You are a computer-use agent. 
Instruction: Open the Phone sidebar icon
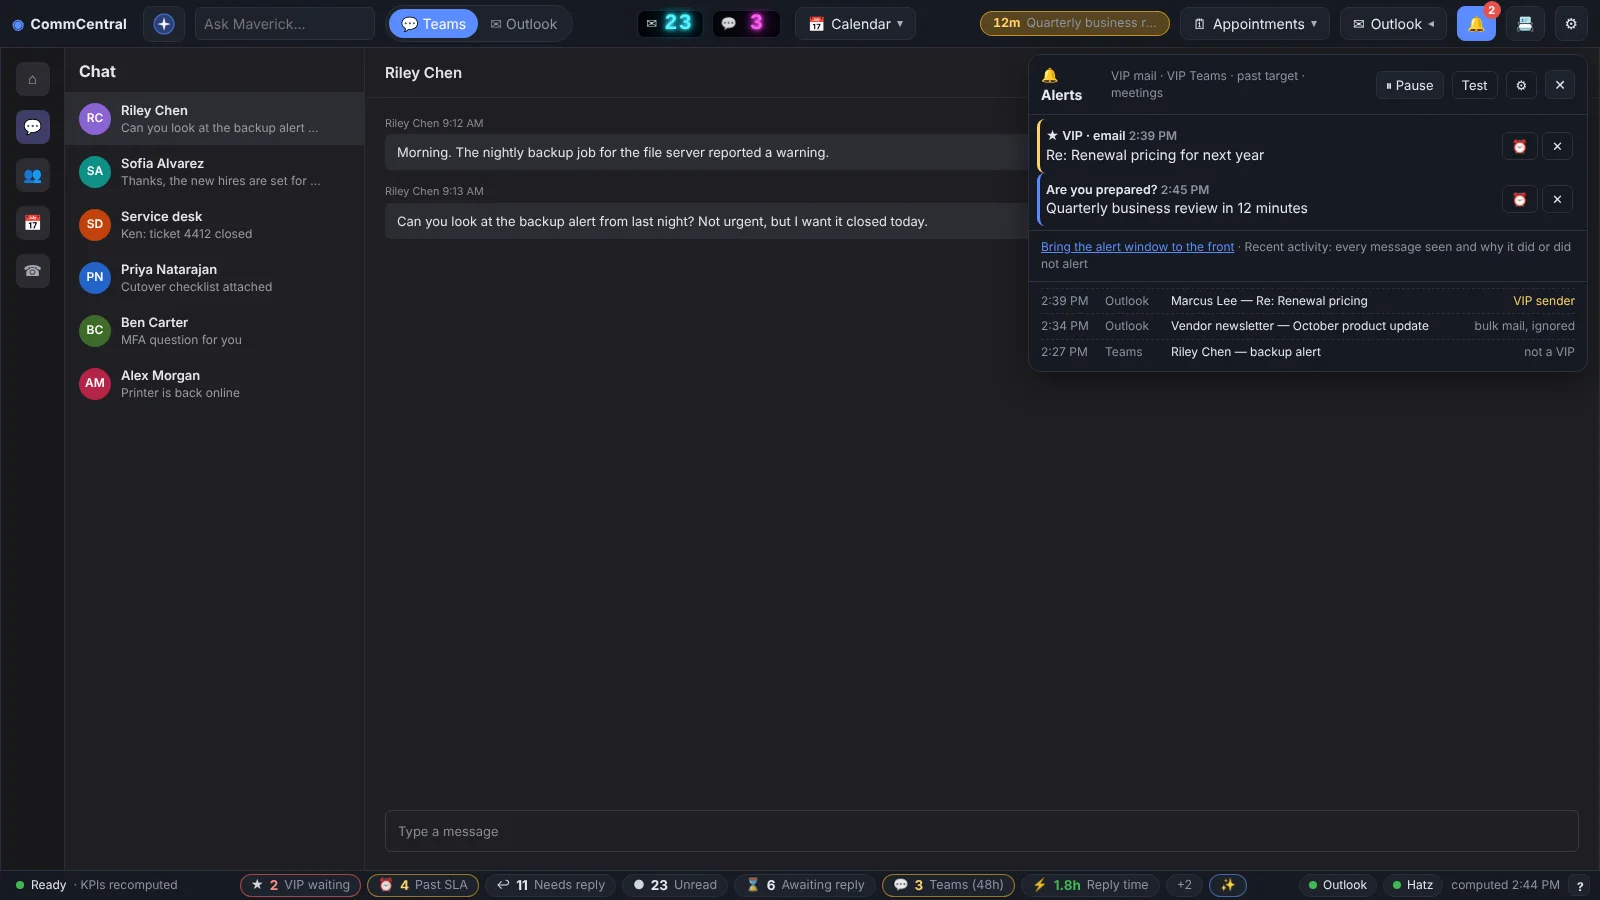click(x=33, y=271)
